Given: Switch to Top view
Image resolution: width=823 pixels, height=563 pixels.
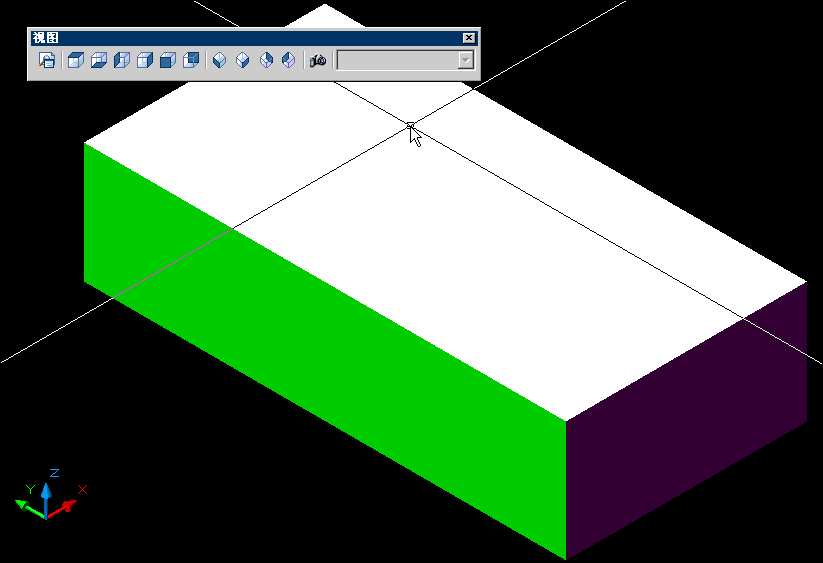Looking at the screenshot, I should [76, 60].
